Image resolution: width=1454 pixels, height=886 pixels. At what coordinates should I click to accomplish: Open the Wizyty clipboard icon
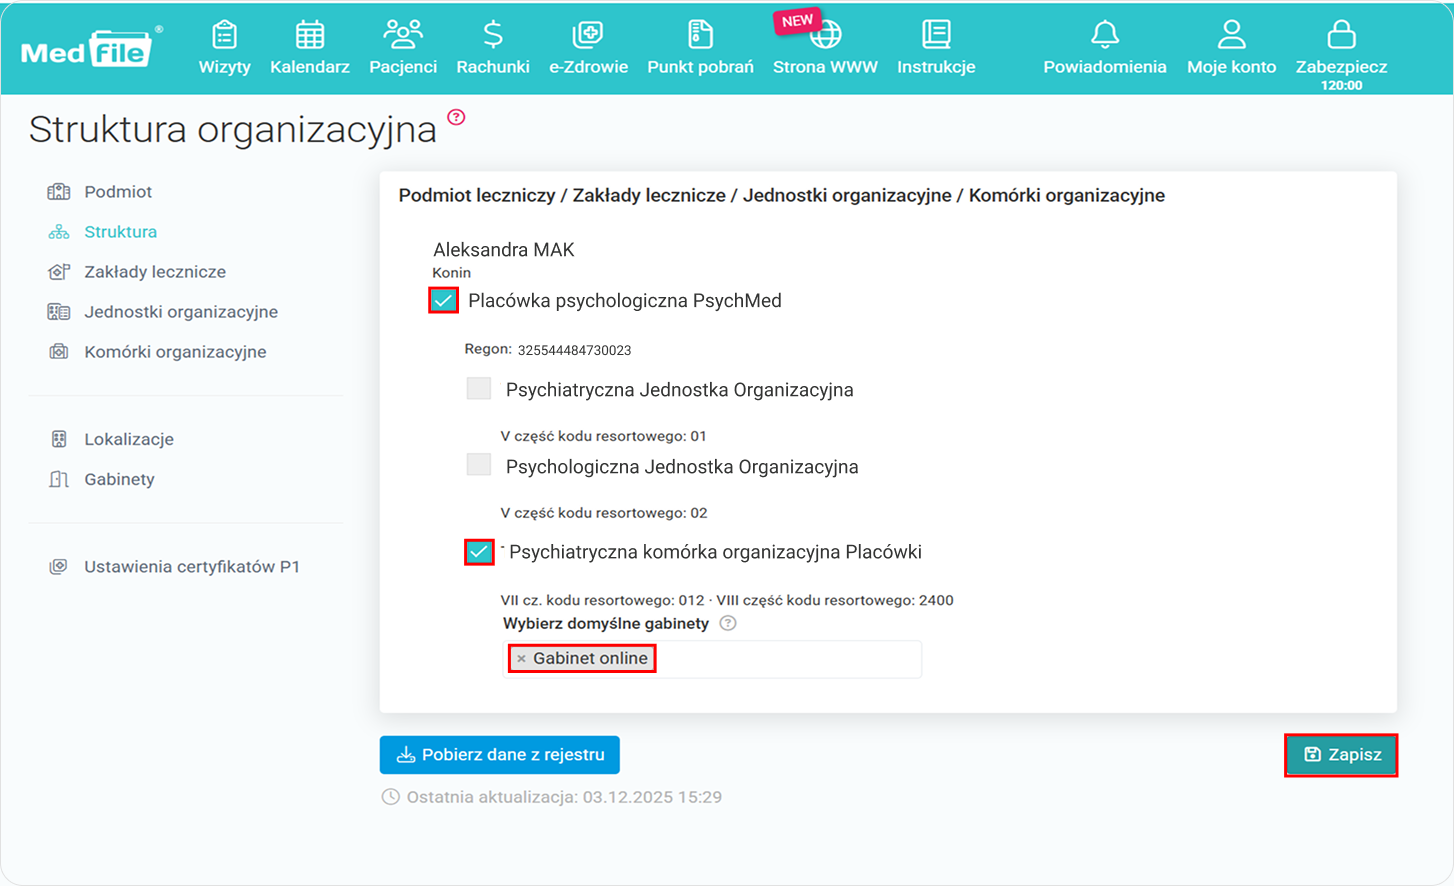pyautogui.click(x=224, y=36)
